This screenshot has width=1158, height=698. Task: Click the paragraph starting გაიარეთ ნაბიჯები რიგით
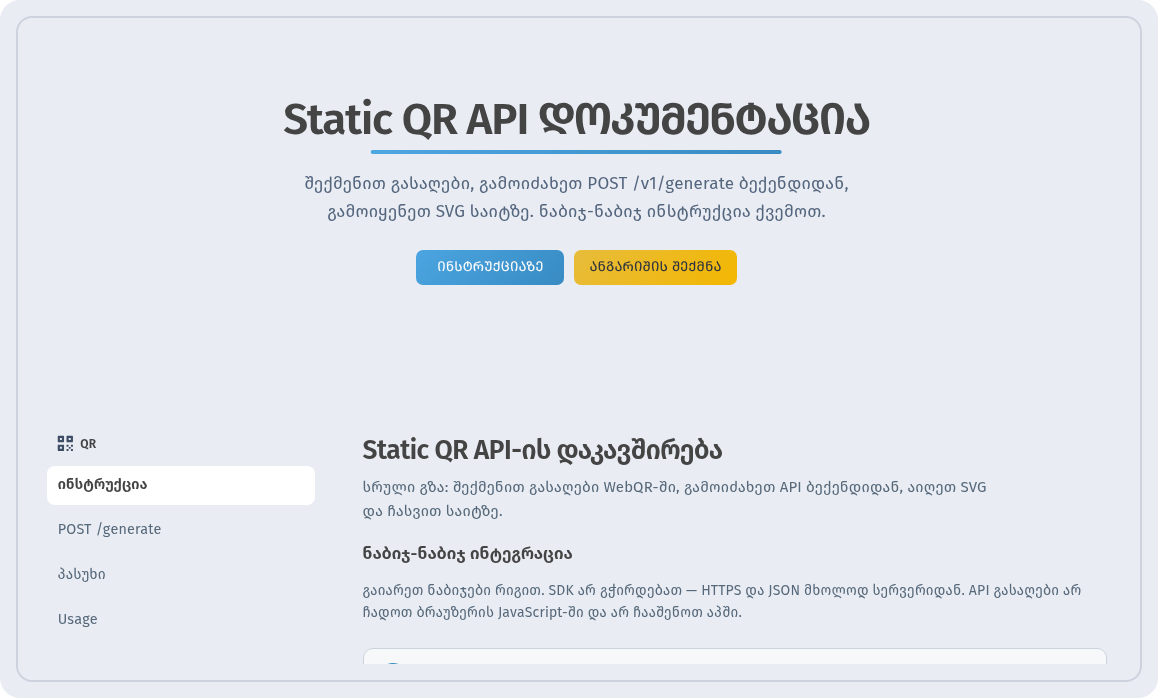click(722, 601)
